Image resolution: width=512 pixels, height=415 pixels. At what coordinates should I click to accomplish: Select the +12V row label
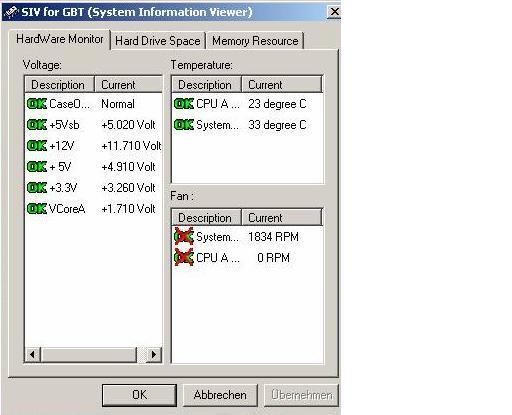(62, 146)
